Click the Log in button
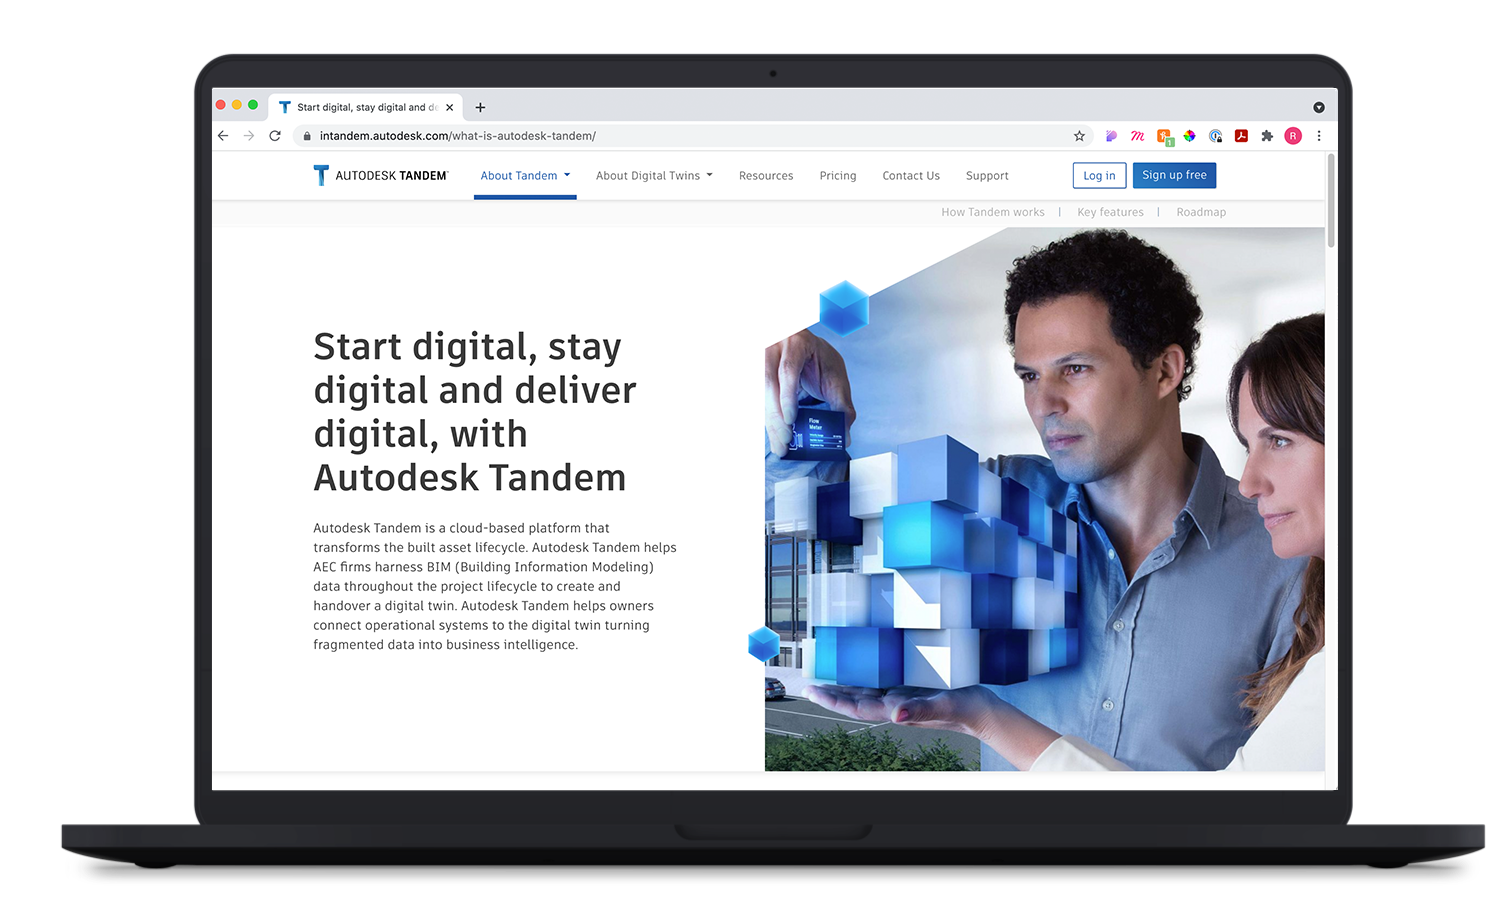The width and height of the screenshot is (1510, 904). pyautogui.click(x=1099, y=176)
